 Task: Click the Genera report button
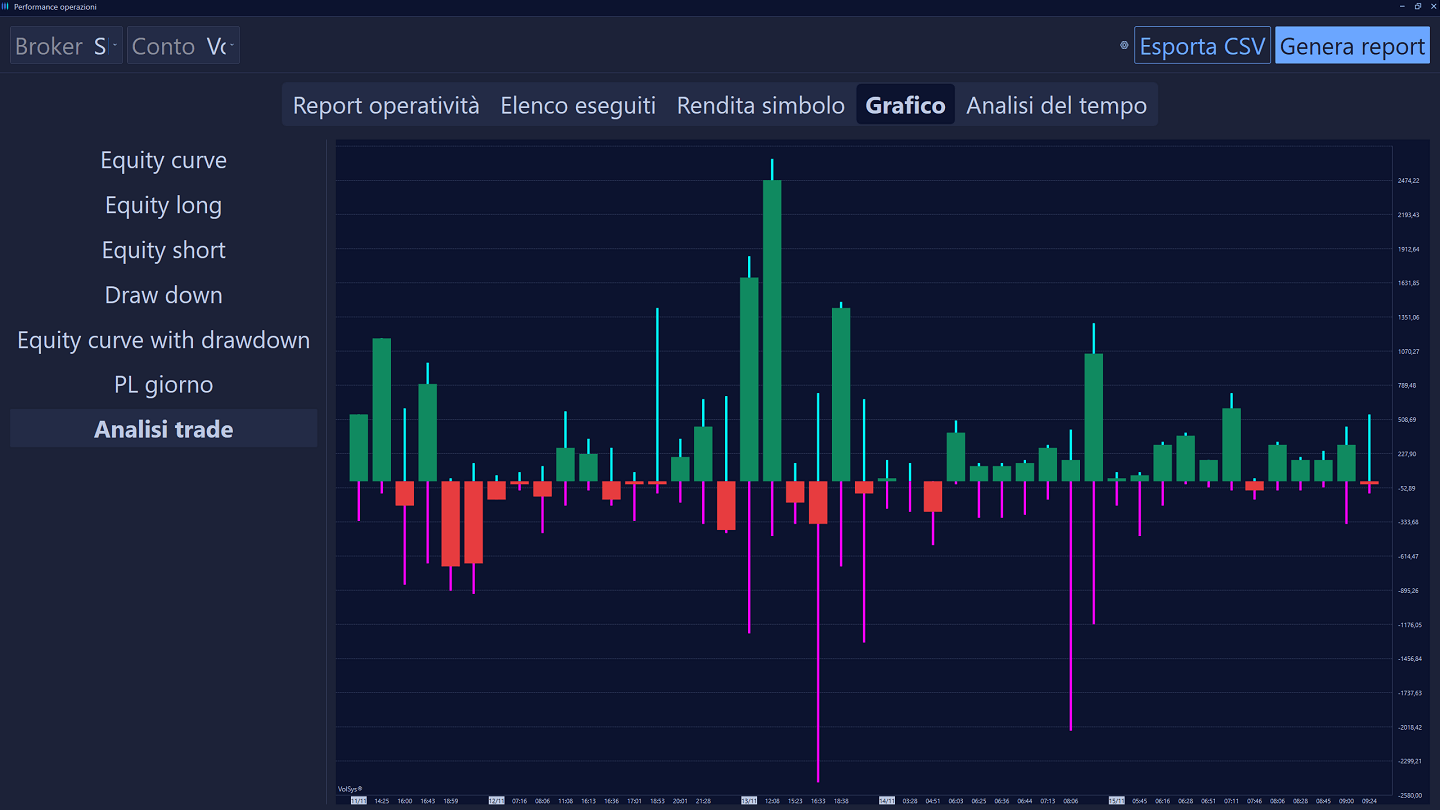(1352, 46)
